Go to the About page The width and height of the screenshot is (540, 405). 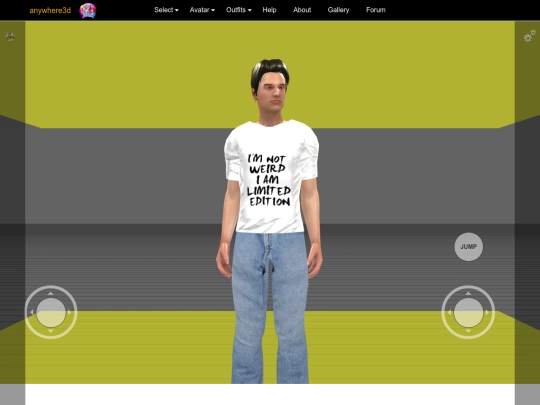click(x=302, y=10)
